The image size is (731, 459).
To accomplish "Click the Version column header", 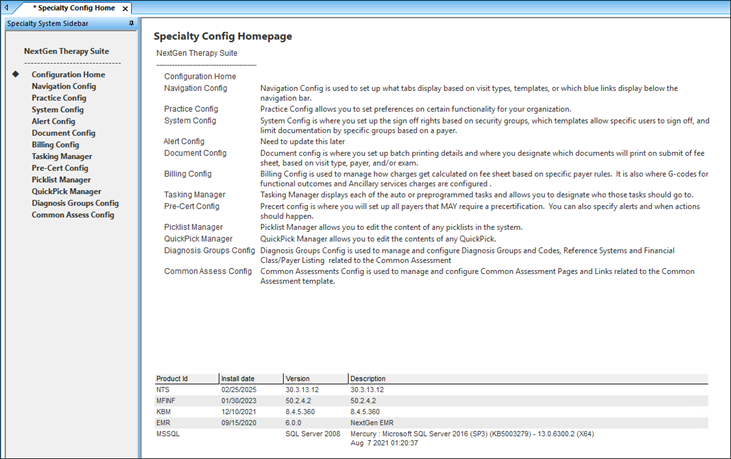I will pyautogui.click(x=316, y=378).
